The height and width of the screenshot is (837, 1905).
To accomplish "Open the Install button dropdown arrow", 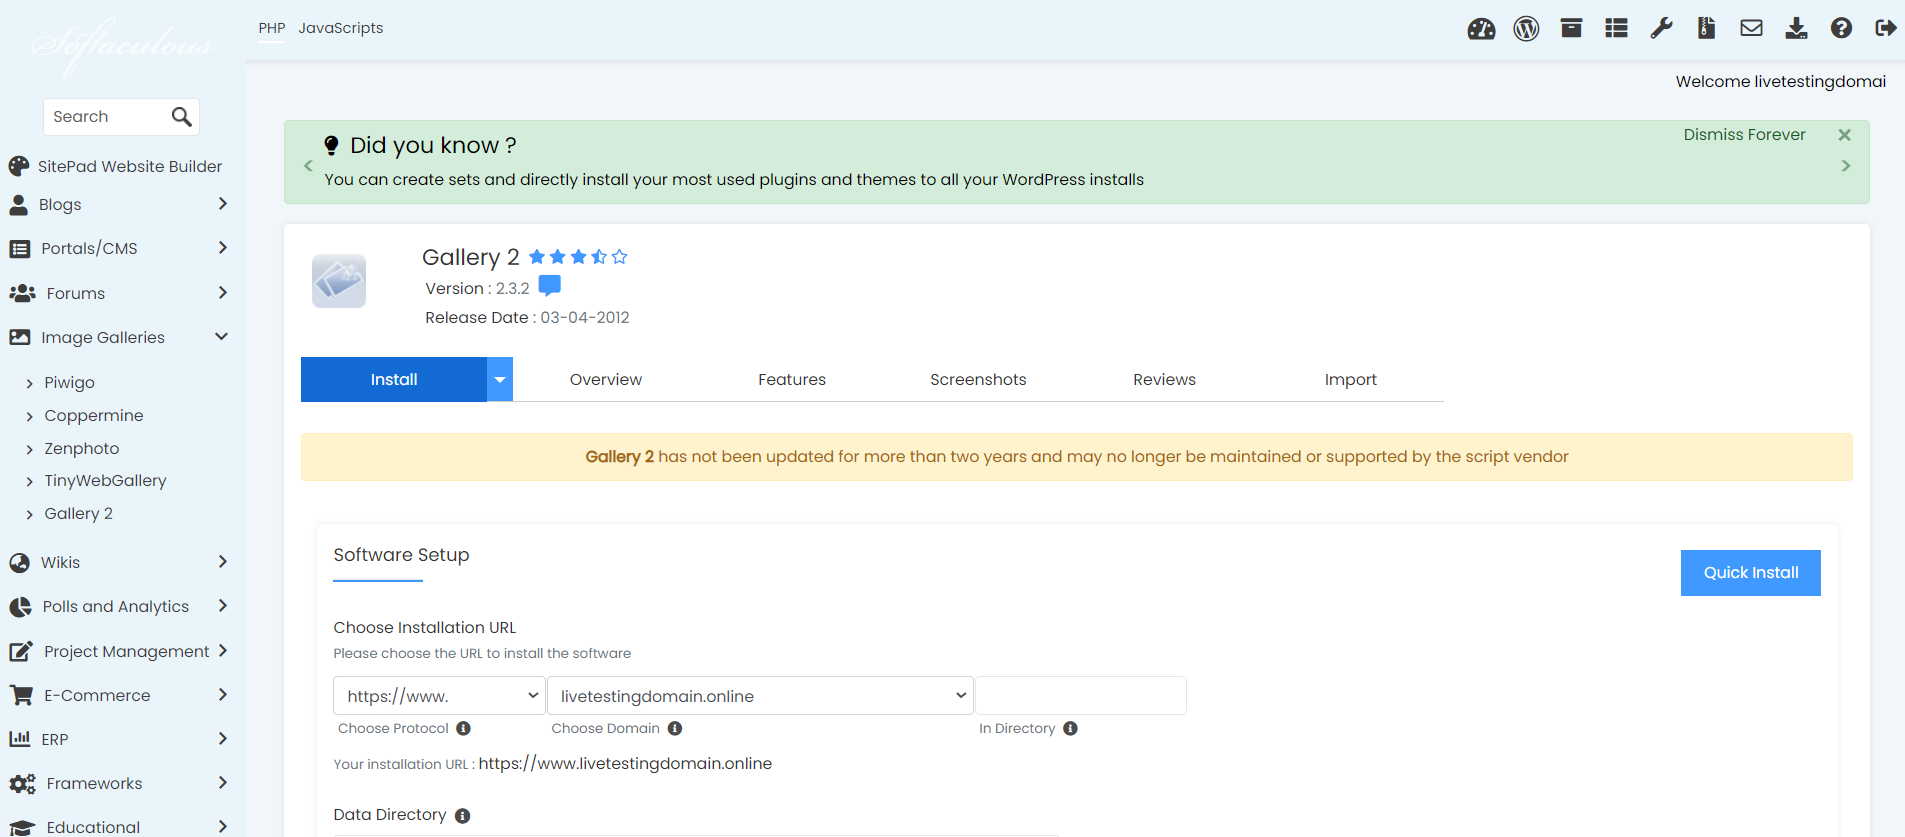I will pyautogui.click(x=500, y=380).
